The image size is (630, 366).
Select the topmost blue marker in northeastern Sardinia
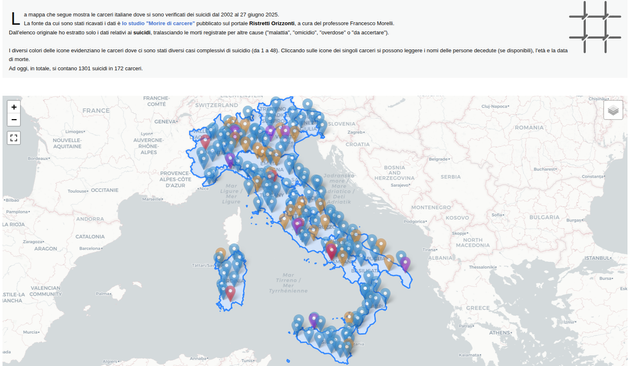(234, 250)
